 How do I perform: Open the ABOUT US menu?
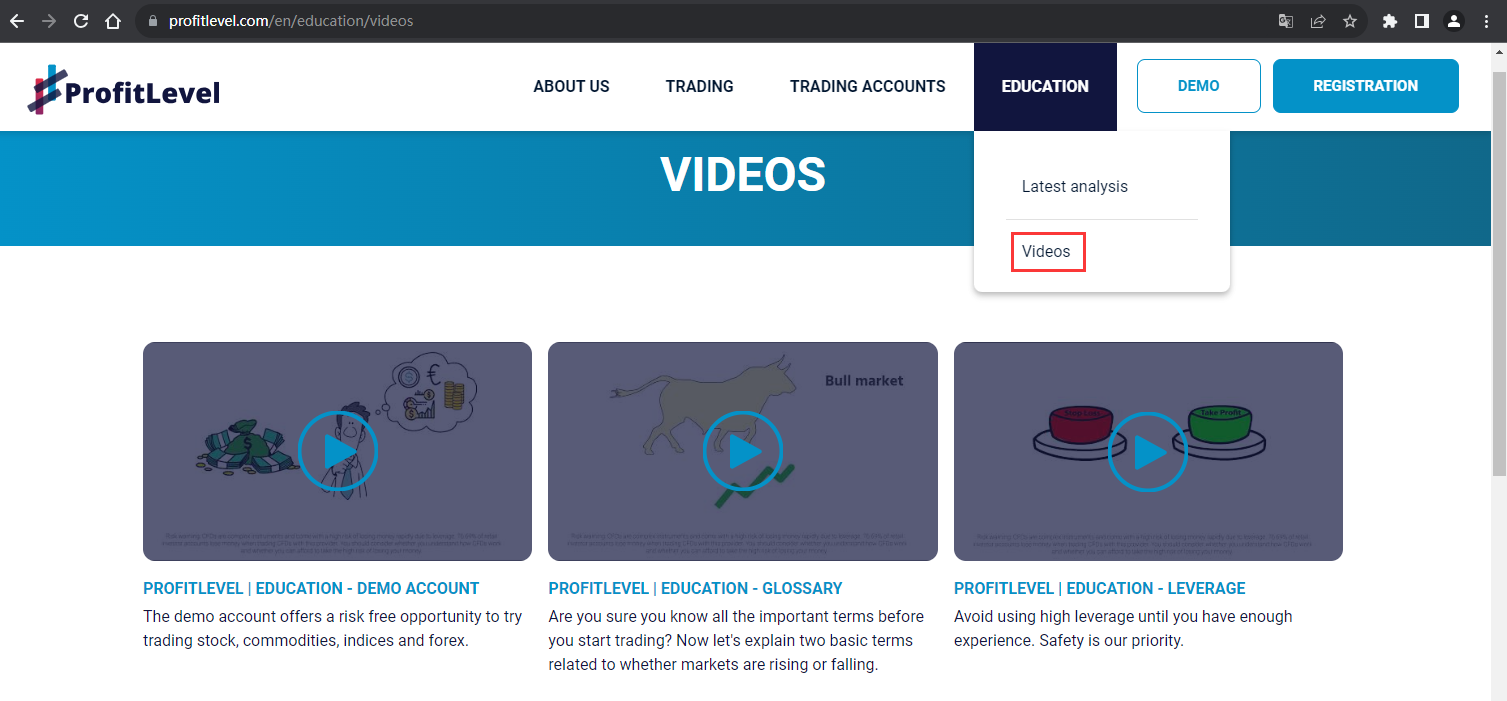tap(571, 86)
